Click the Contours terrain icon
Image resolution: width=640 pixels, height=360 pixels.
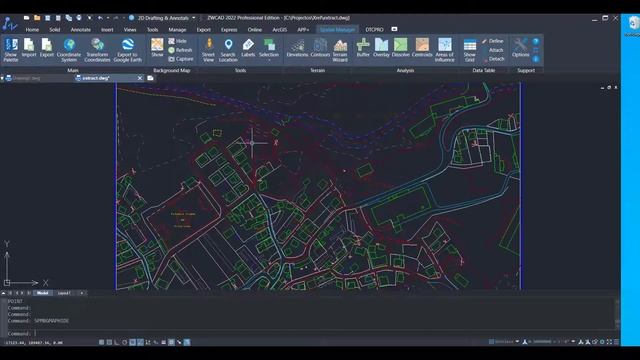tap(320, 48)
